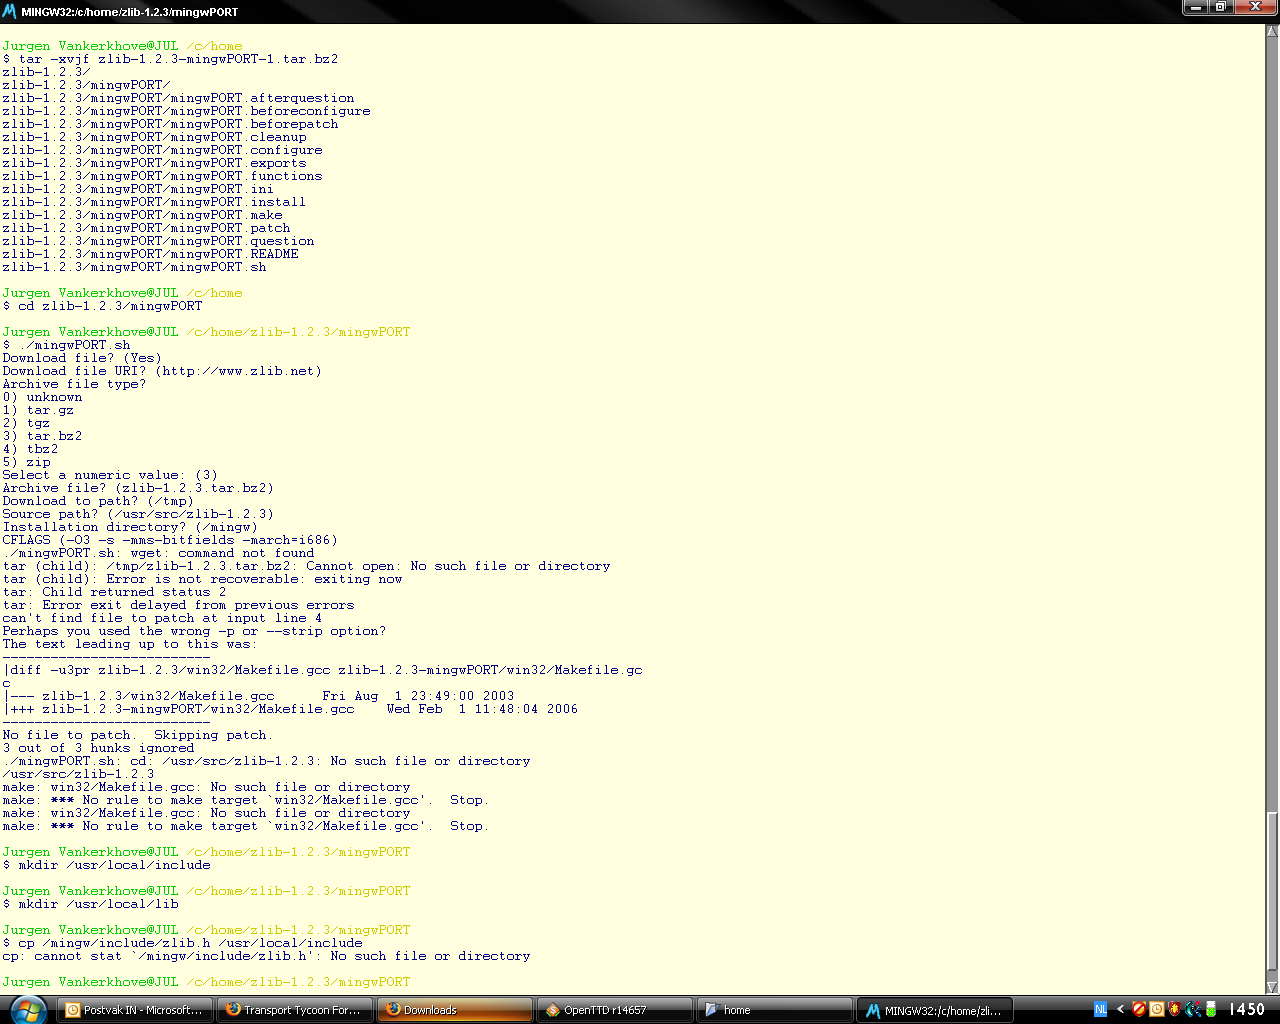The image size is (1280, 1024).
Task: Click 'zlib-1.2.3/mingwPORT/mingwPORT.README' line
Action: pos(150,254)
